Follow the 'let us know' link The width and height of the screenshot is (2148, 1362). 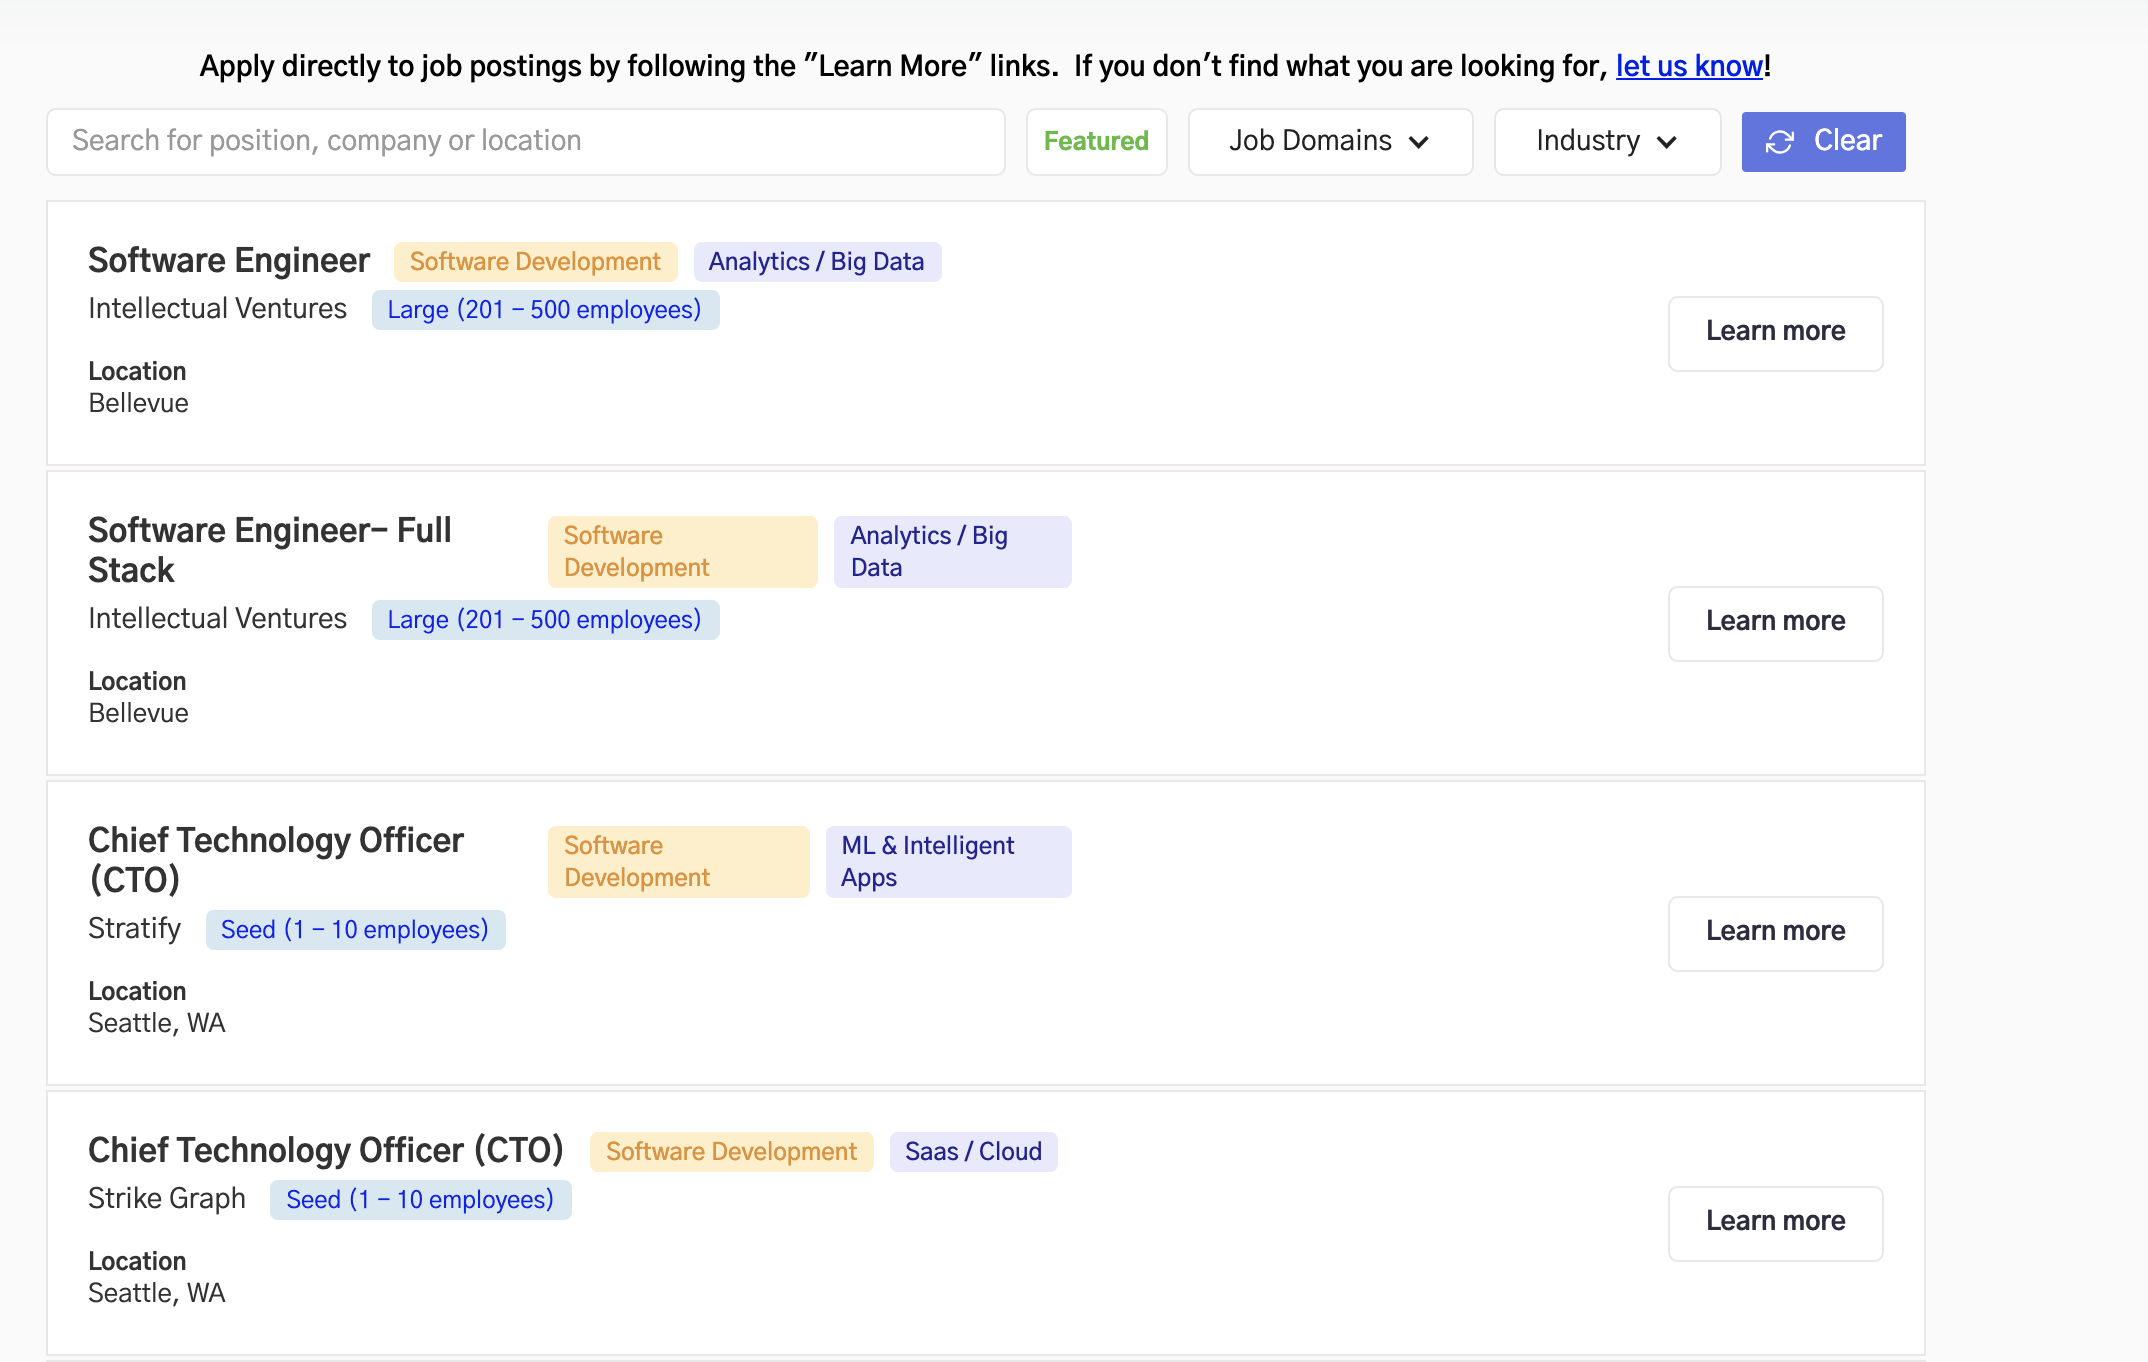coord(1689,66)
